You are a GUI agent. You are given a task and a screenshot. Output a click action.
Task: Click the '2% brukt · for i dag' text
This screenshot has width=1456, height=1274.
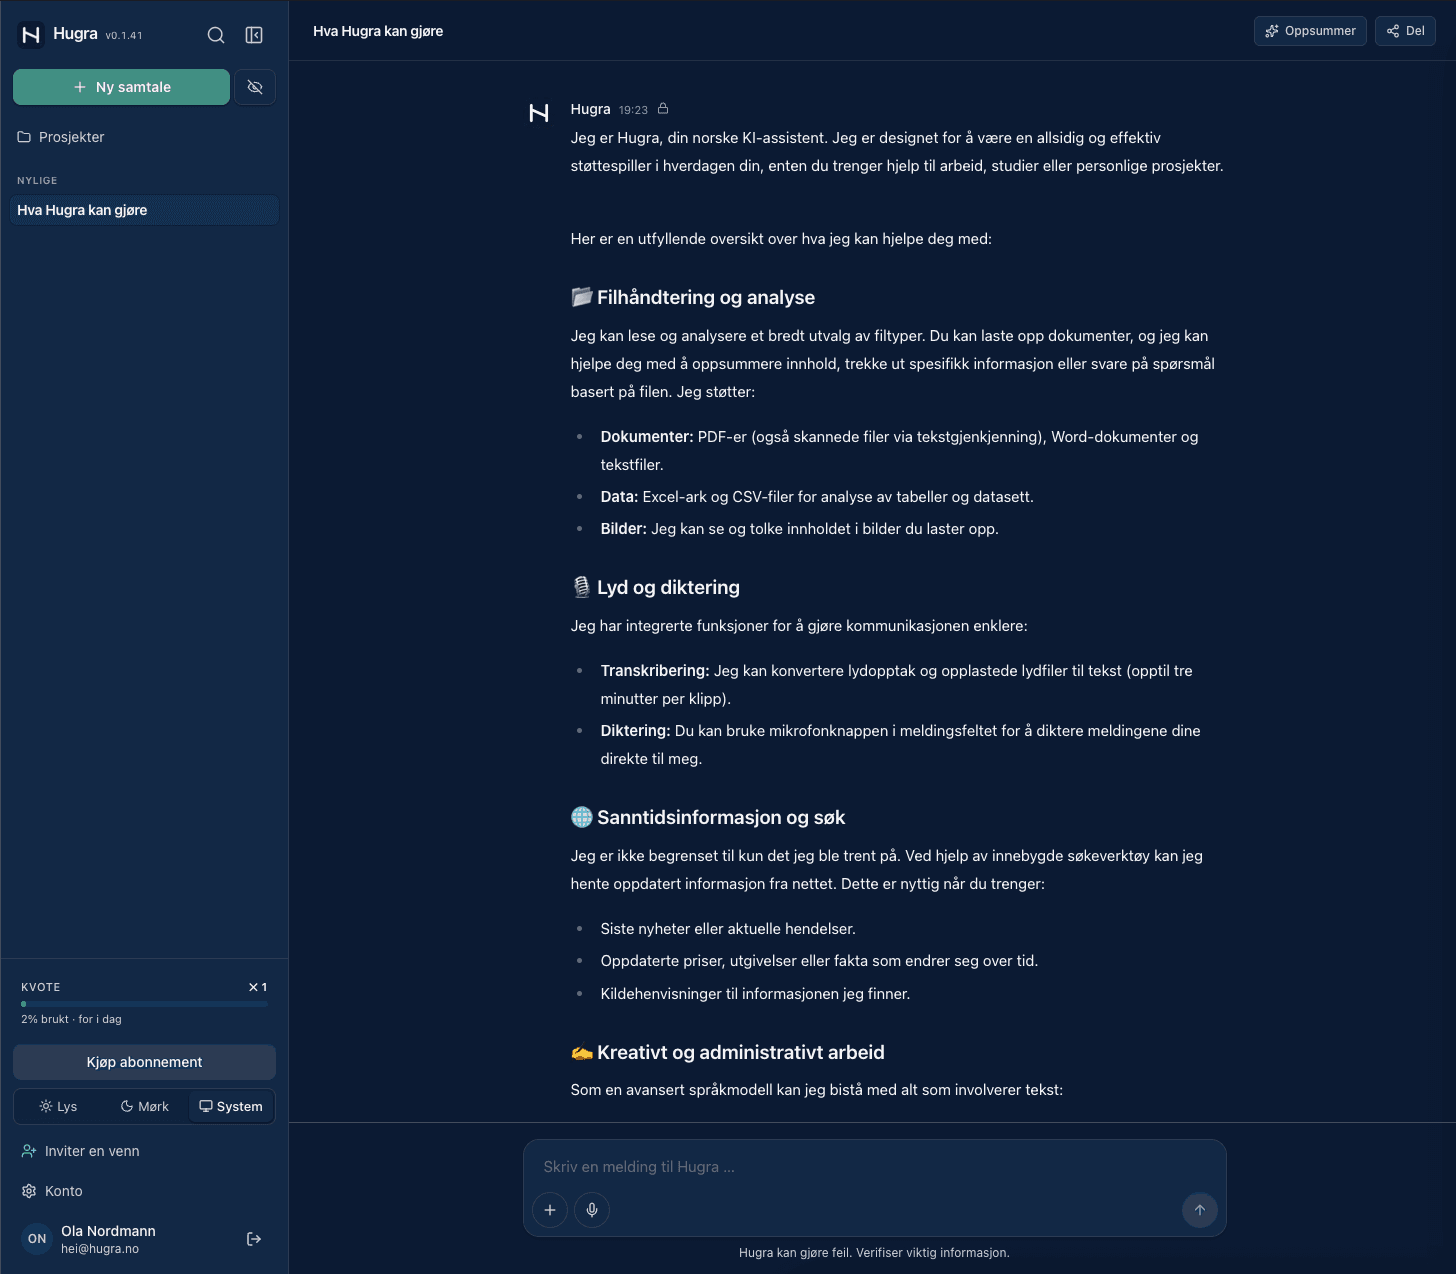(x=71, y=1019)
